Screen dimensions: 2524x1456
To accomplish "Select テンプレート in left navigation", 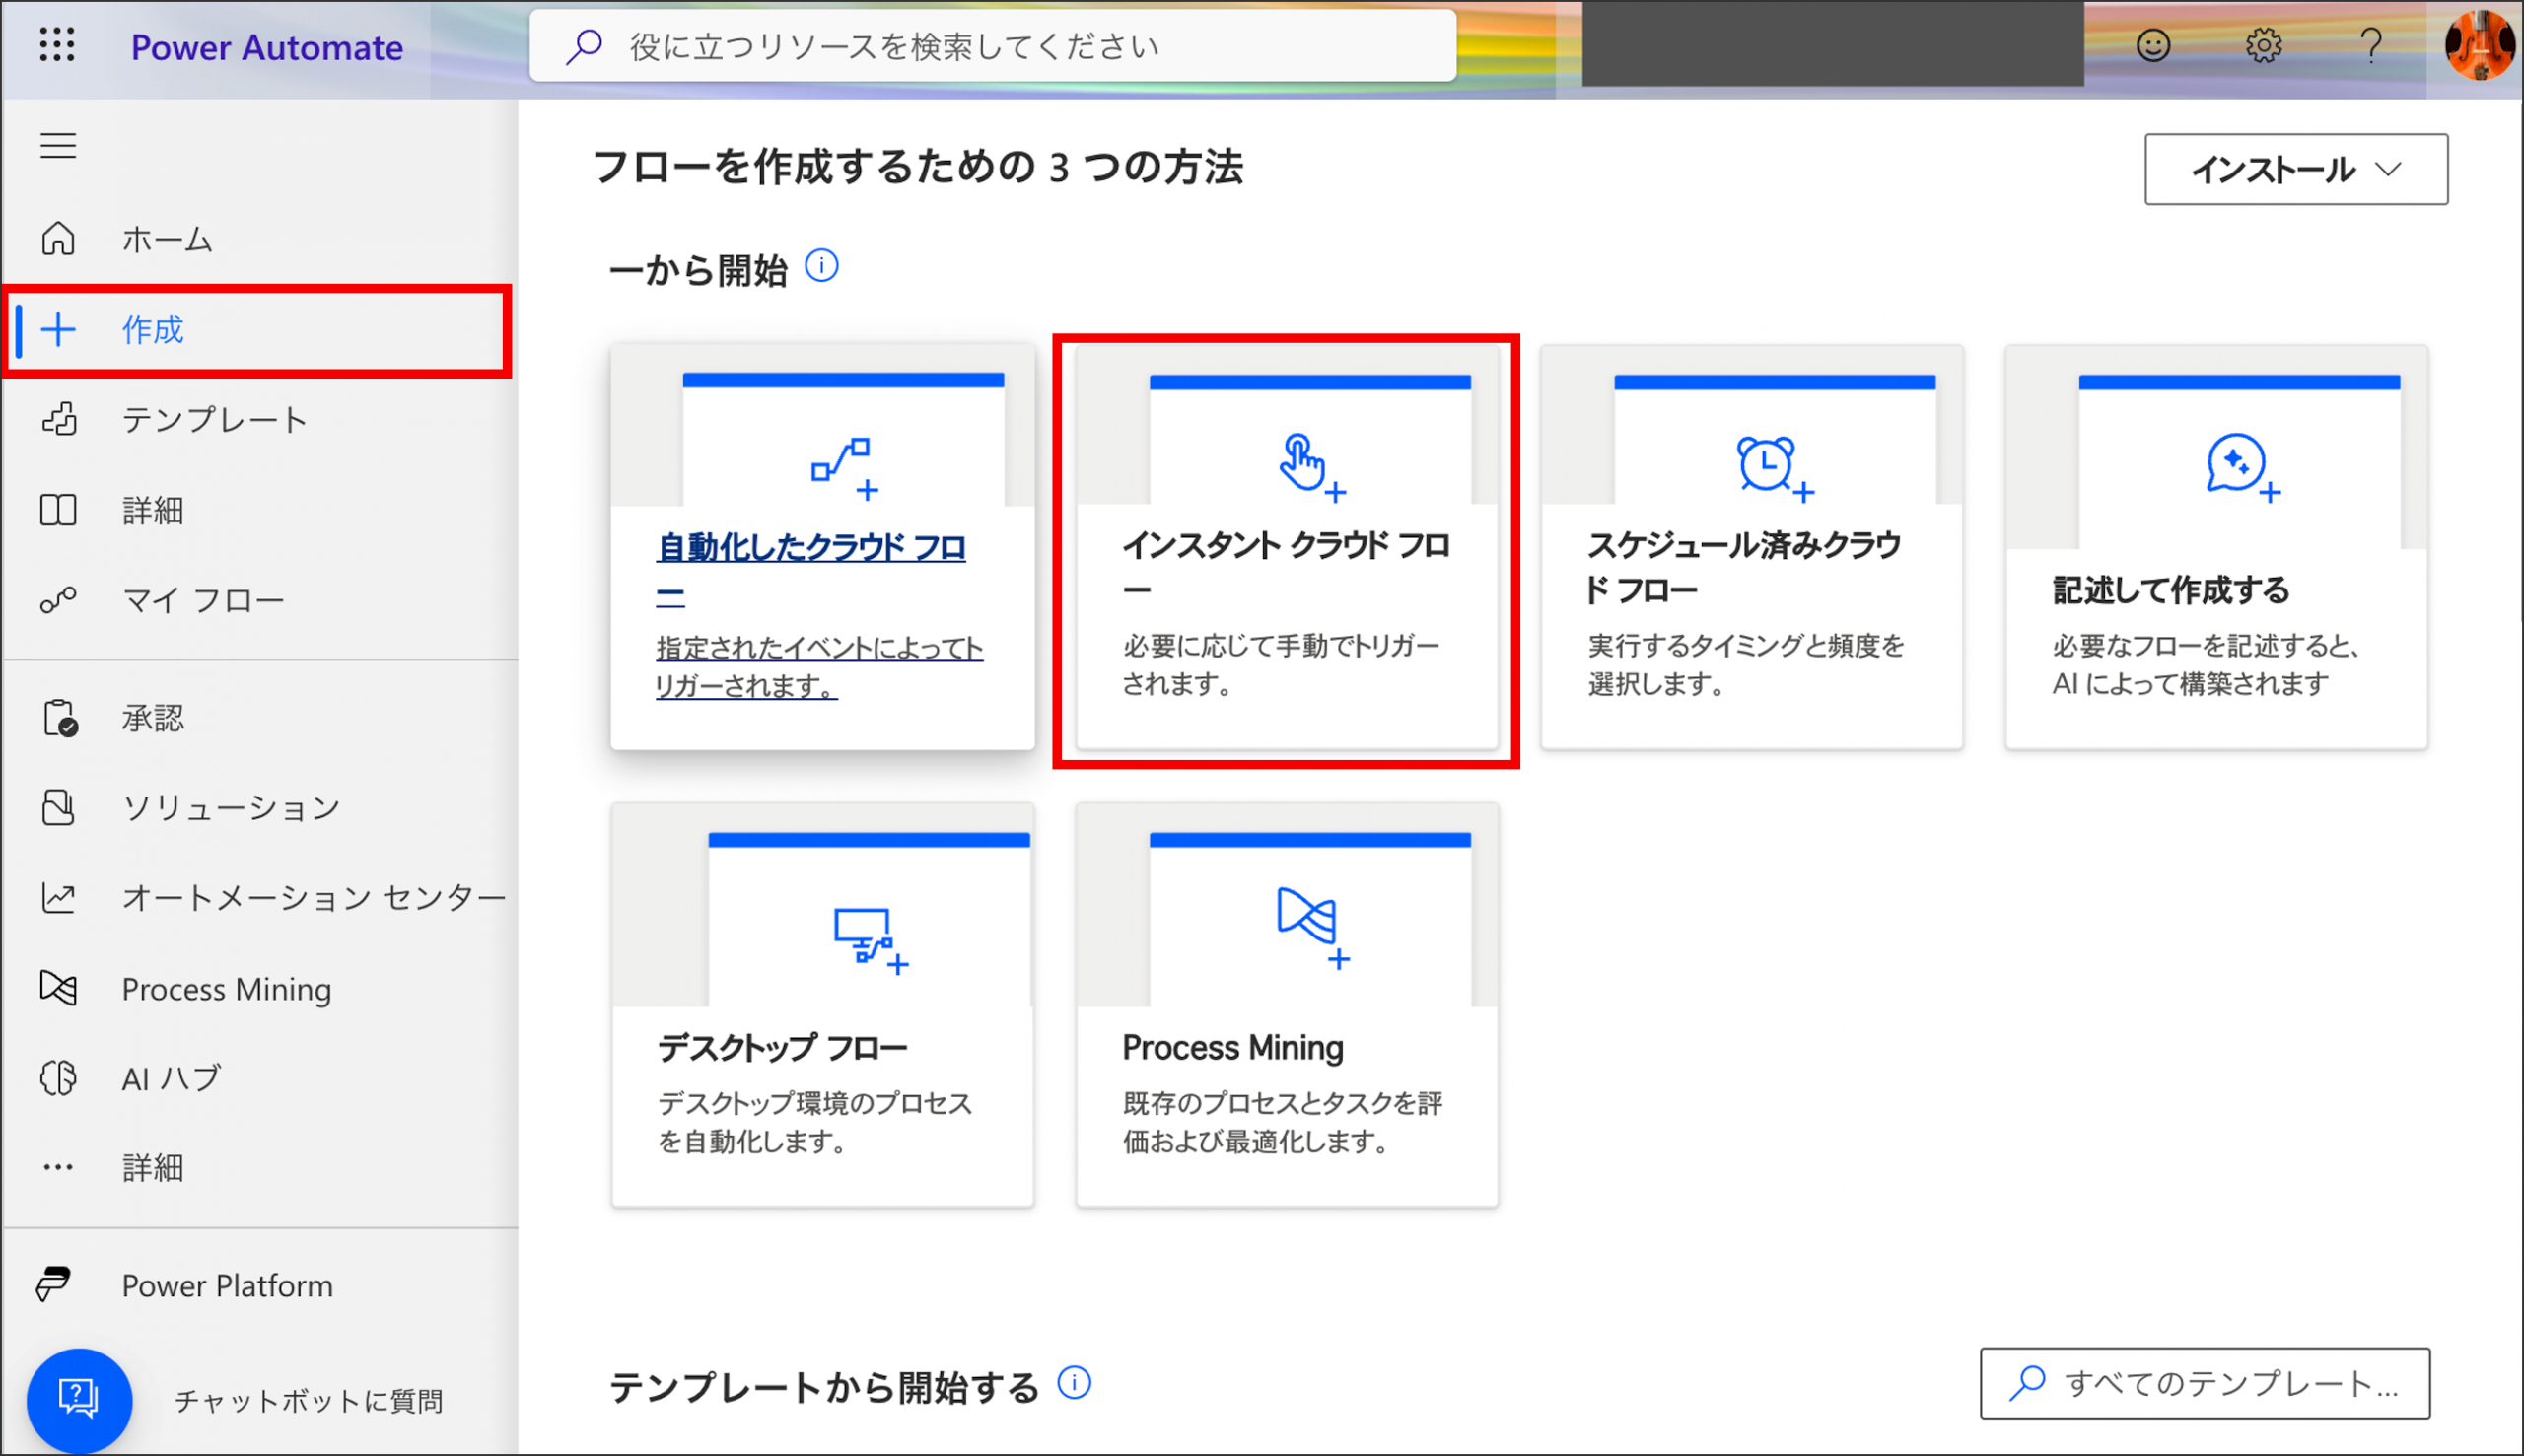I will coord(212,420).
